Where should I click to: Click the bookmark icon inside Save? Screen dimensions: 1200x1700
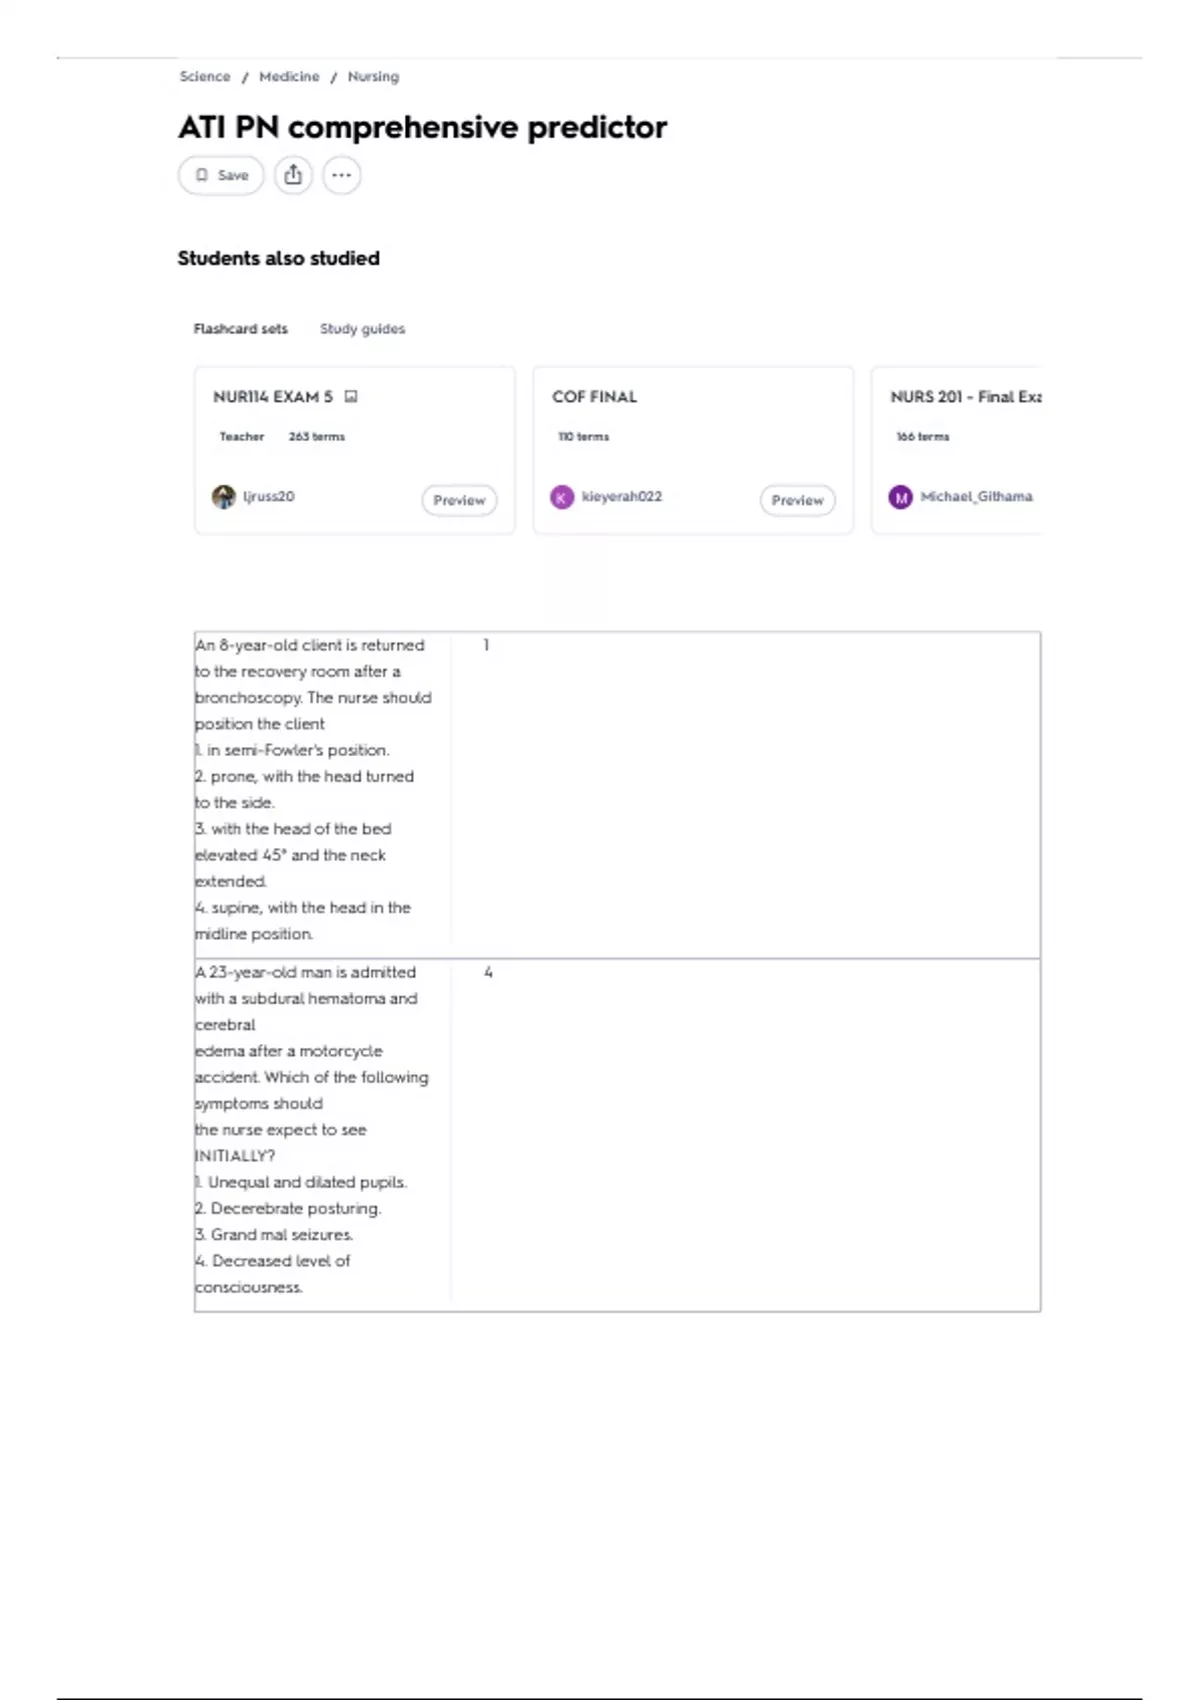pyautogui.click(x=202, y=175)
